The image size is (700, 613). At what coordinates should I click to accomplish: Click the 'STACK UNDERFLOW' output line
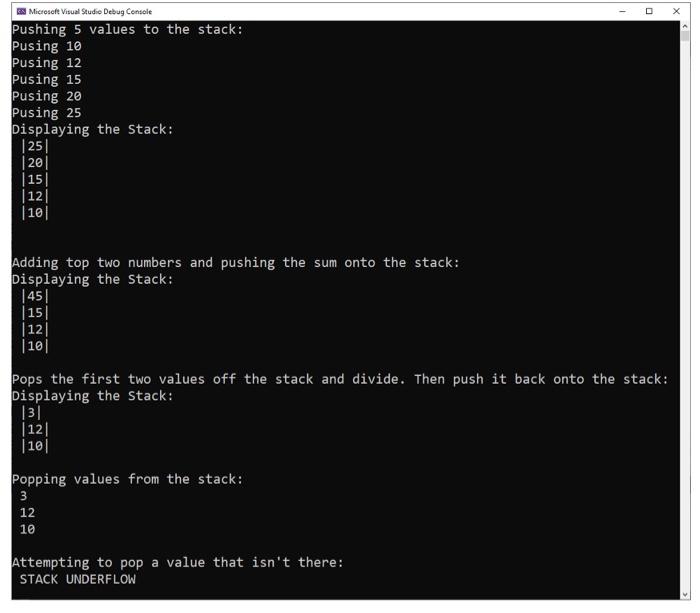[x=78, y=579]
